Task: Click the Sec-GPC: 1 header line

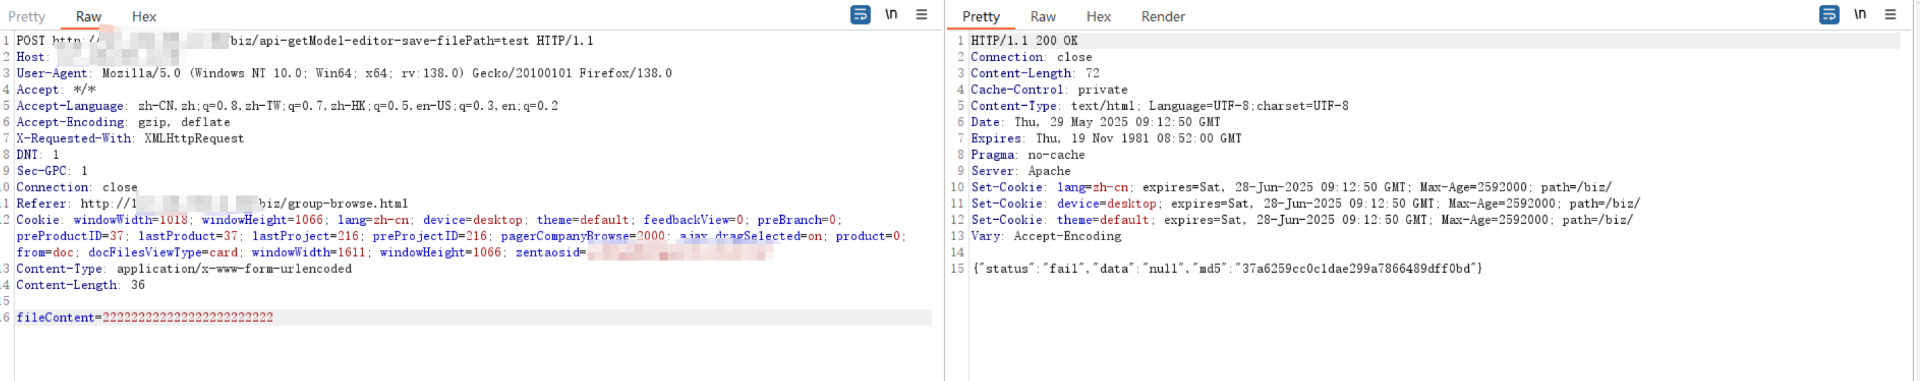Action: pos(52,171)
